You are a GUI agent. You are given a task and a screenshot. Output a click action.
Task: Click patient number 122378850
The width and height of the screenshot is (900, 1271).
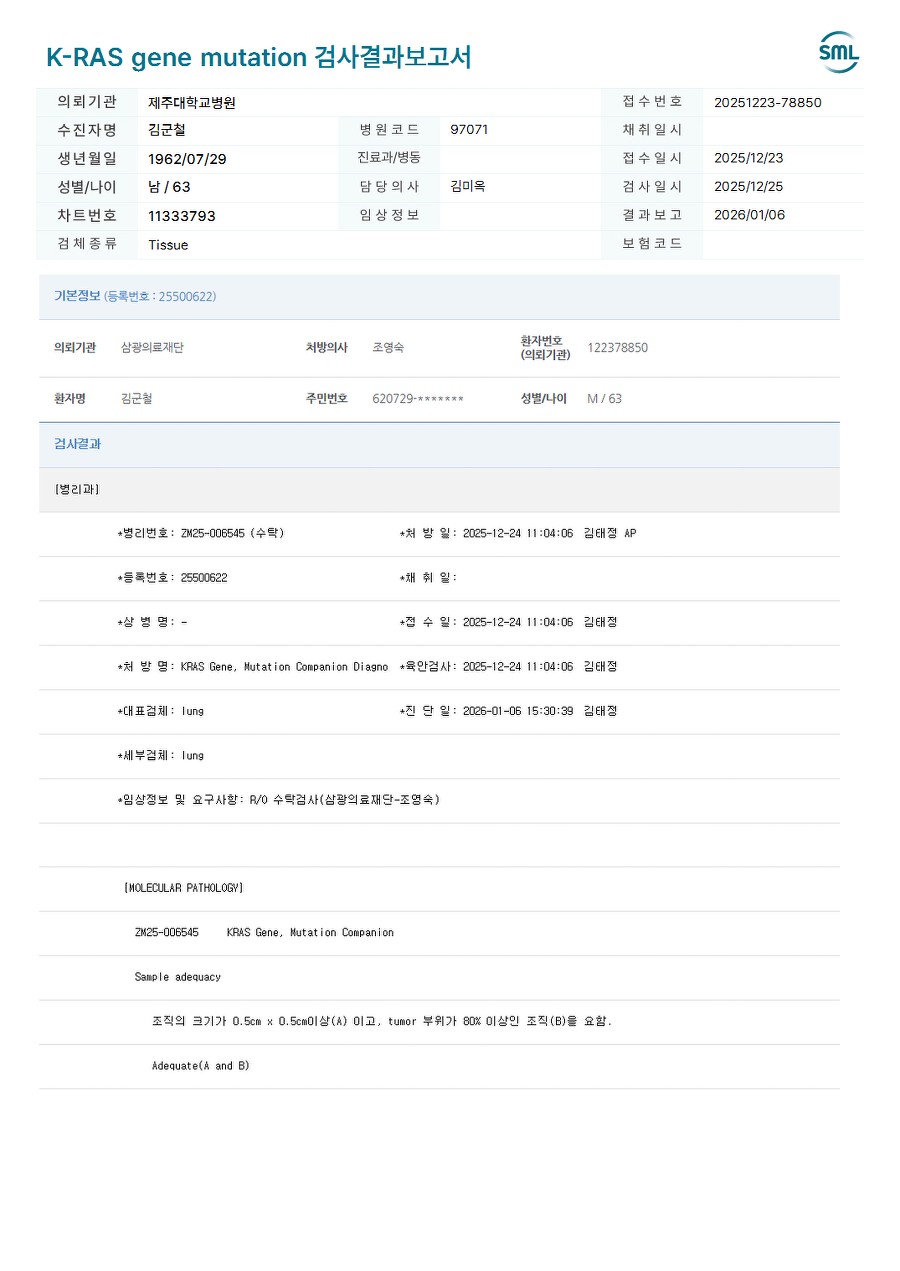(x=617, y=348)
